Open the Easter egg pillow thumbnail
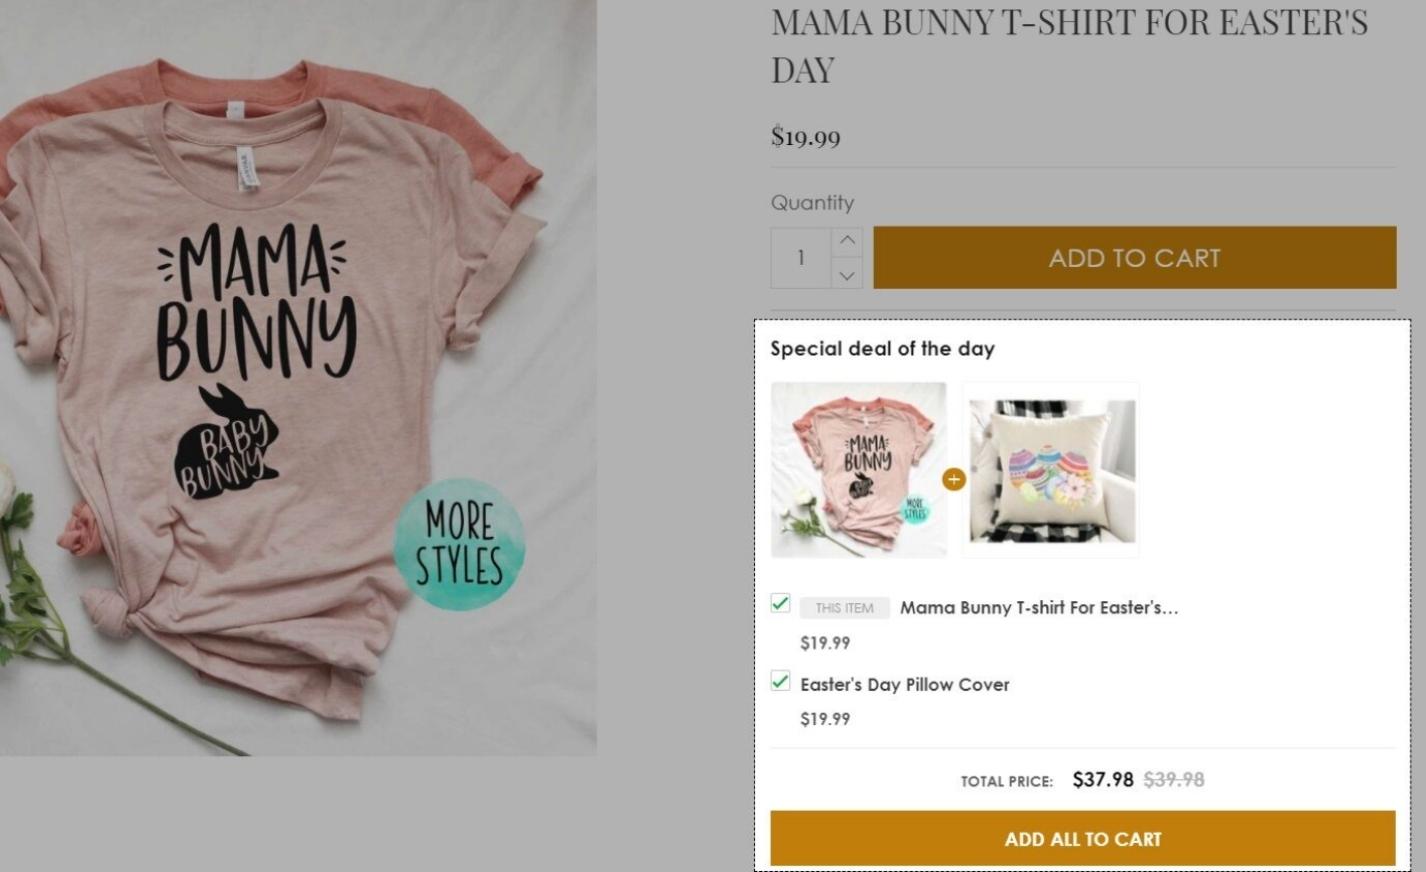The image size is (1426, 872). (x=1051, y=470)
